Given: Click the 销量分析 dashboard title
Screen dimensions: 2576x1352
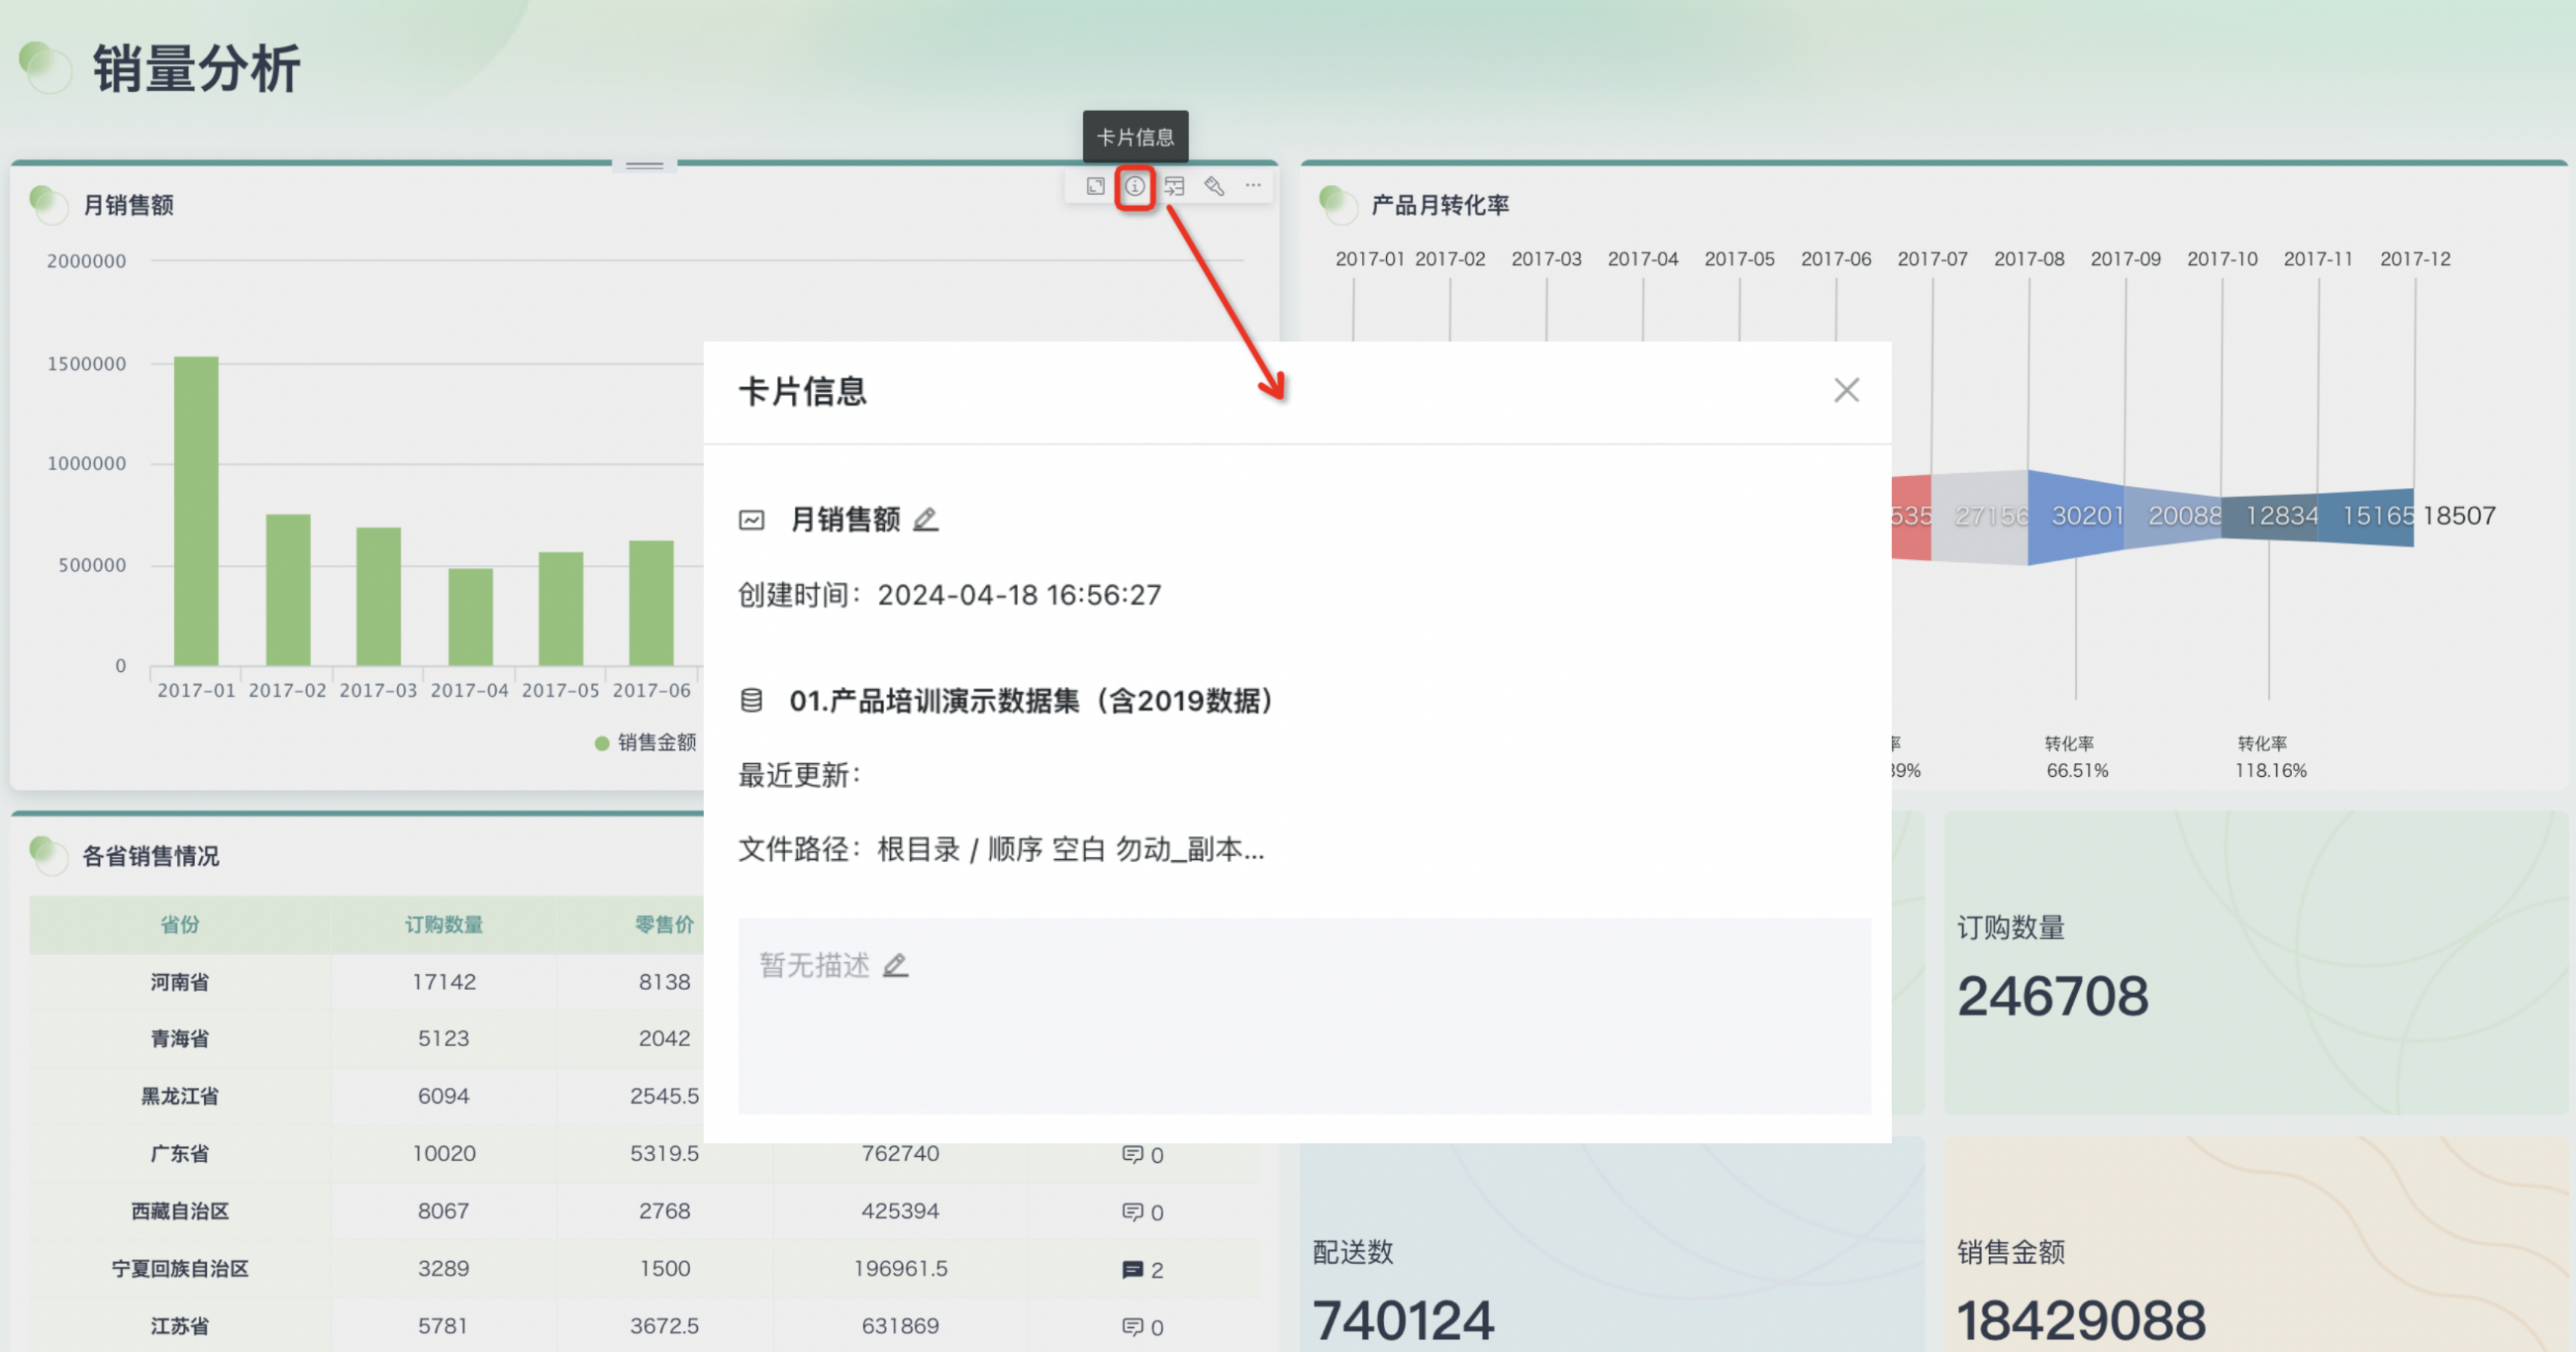Looking at the screenshot, I should pyautogui.click(x=197, y=68).
